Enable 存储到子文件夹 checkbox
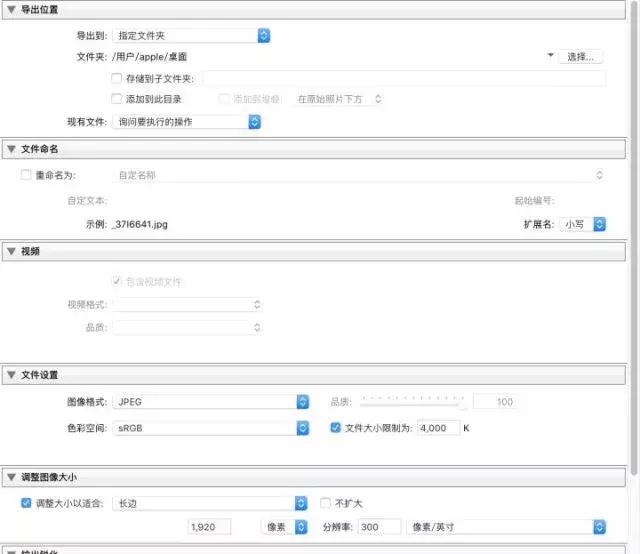Screen dimensions: 640x554 pos(116,78)
